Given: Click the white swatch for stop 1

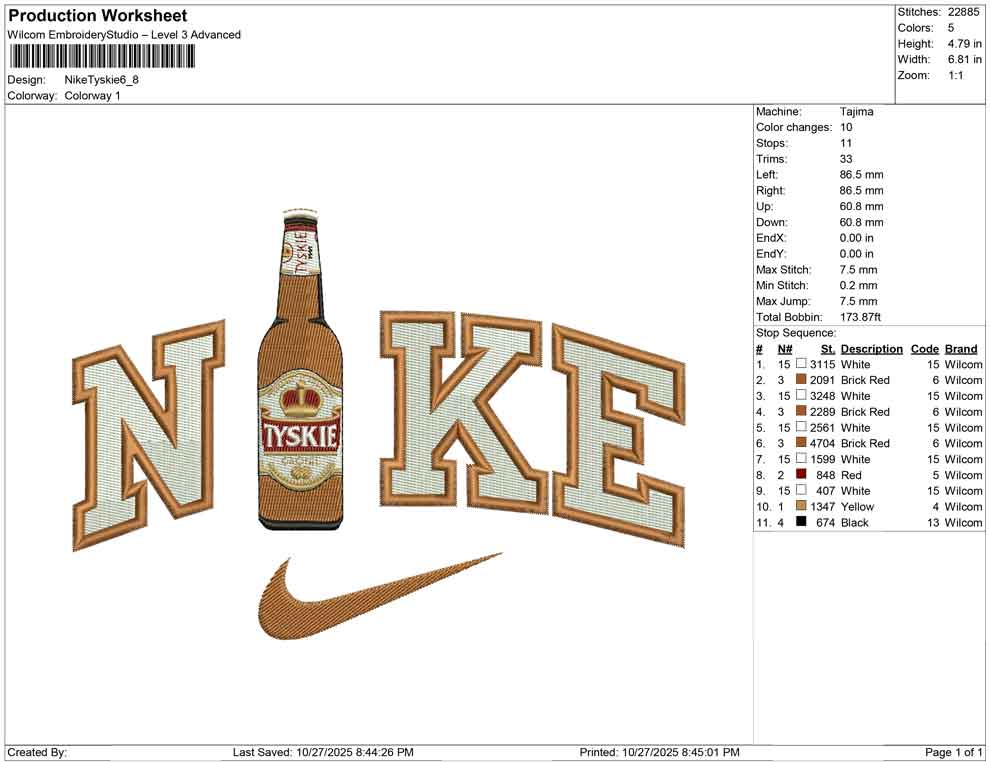Looking at the screenshot, I should click(801, 364).
